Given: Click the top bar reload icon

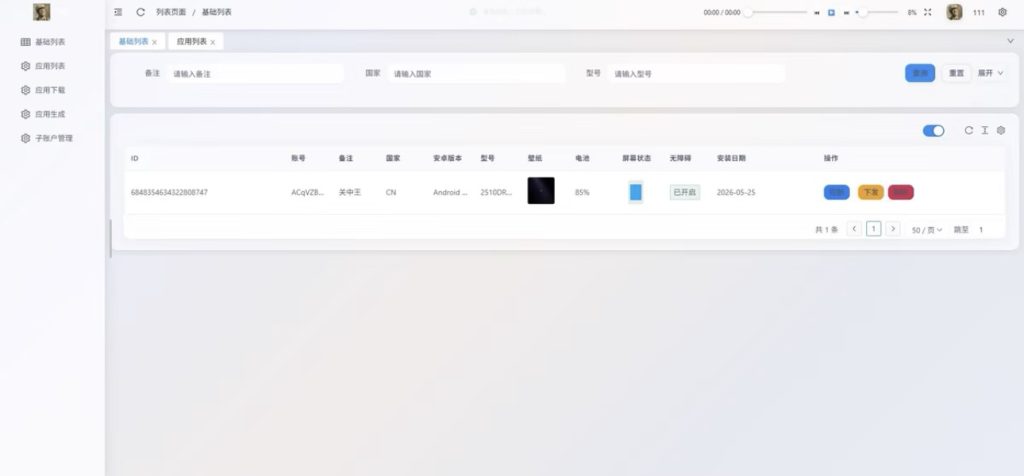Looking at the screenshot, I should tap(140, 12).
